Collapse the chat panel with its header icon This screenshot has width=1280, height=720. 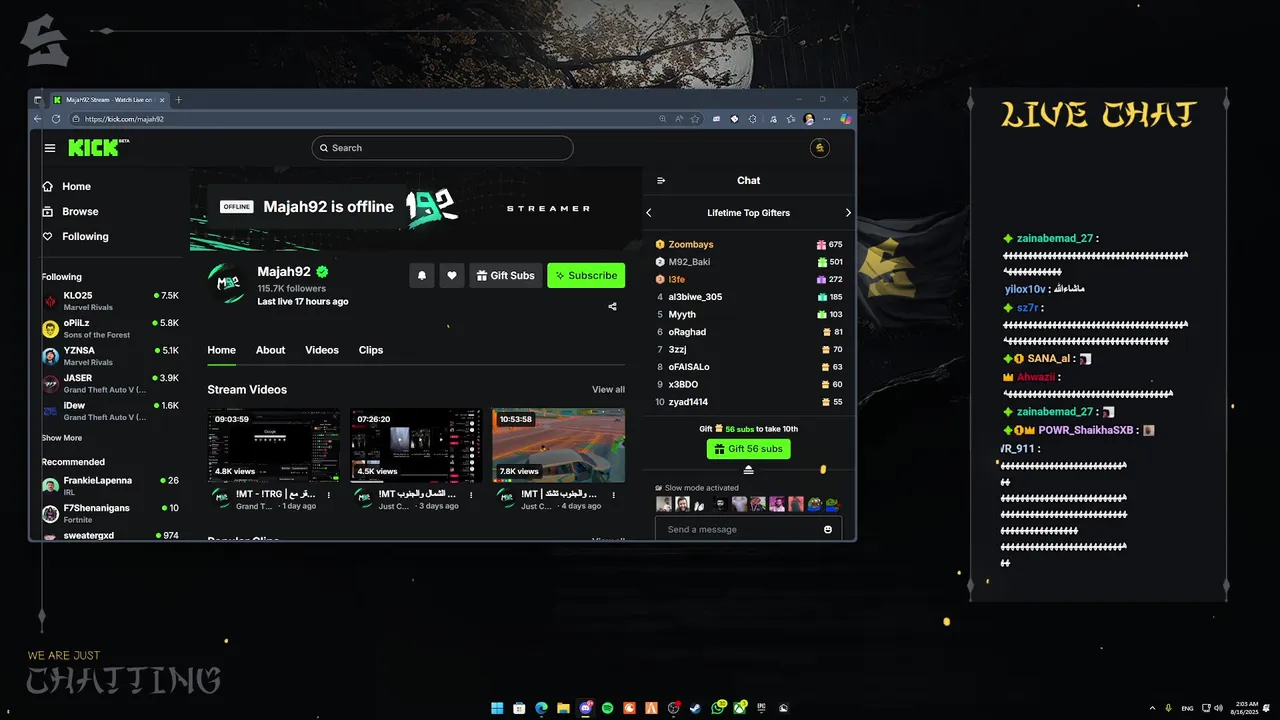tap(661, 181)
